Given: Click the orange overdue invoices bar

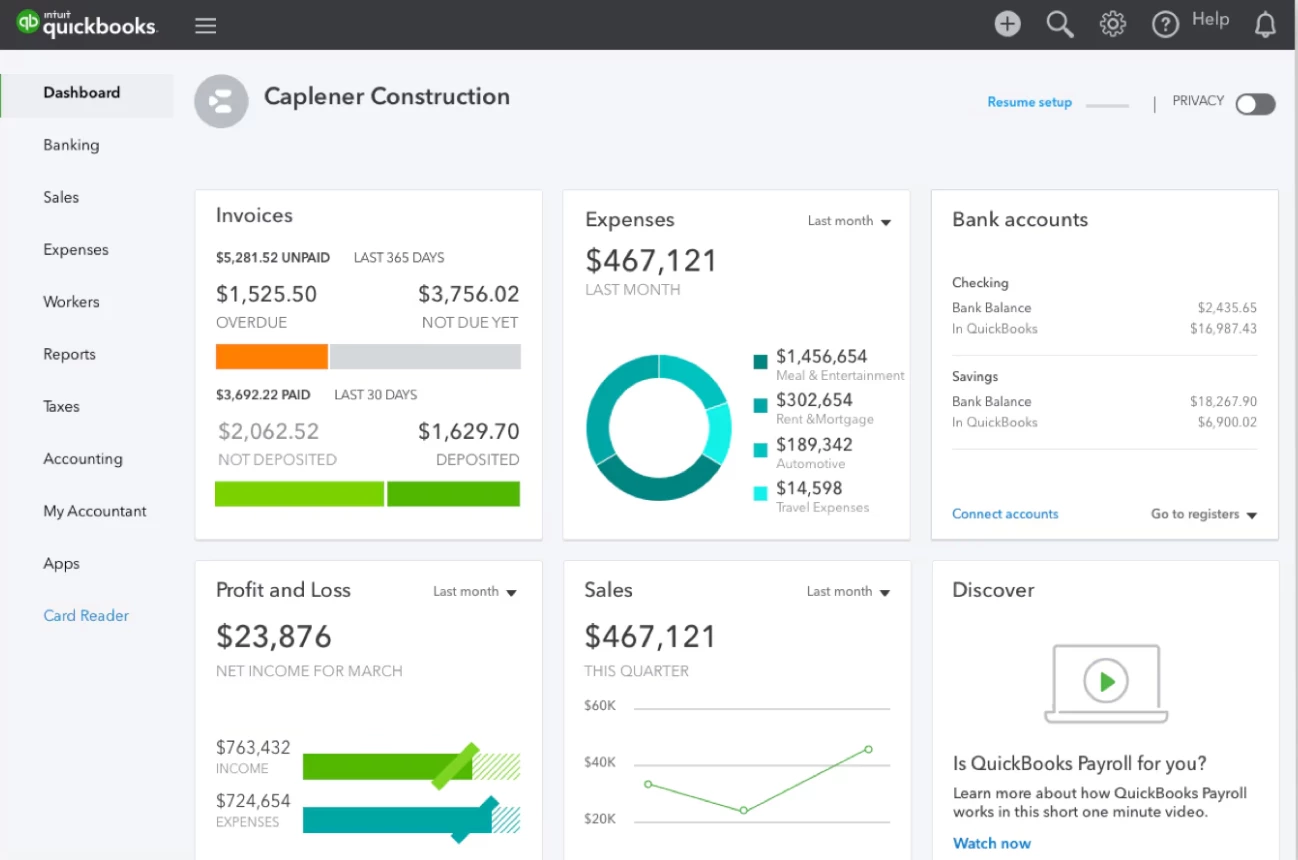Looking at the screenshot, I should click(x=272, y=357).
